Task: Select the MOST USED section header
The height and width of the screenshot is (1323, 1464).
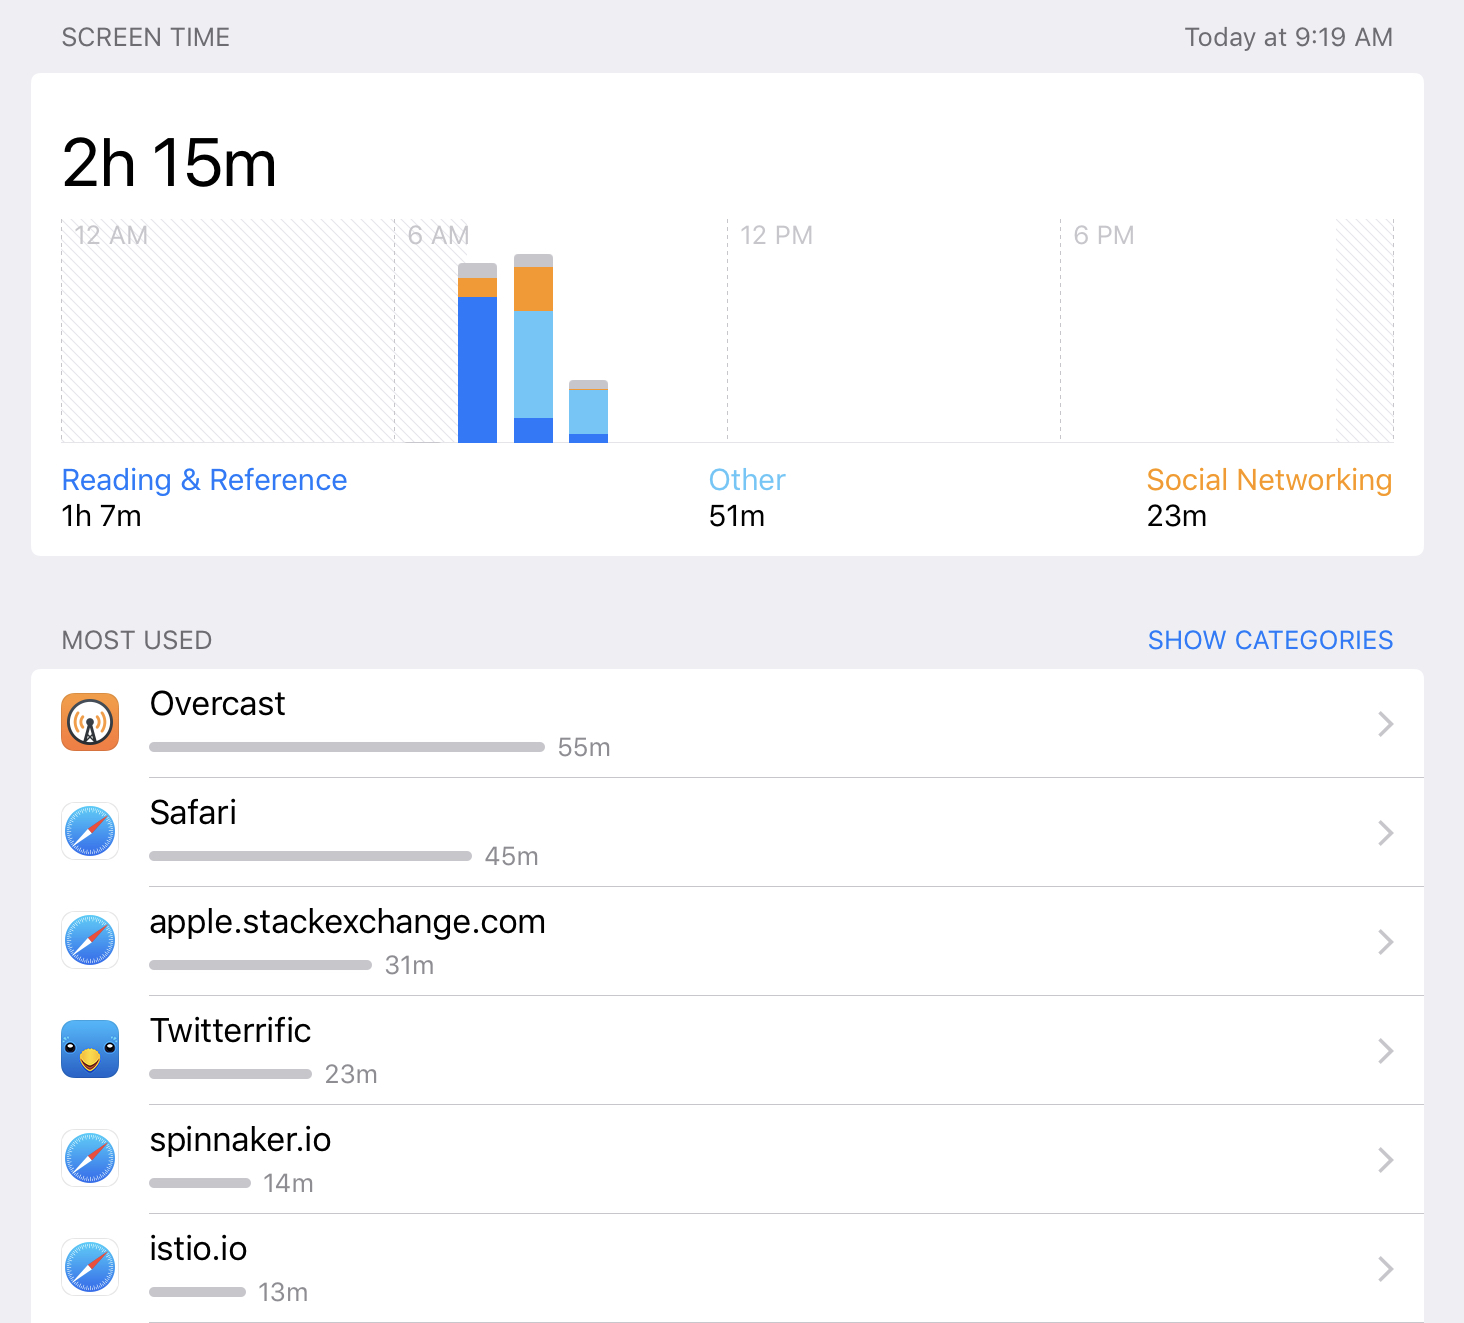Action: click(x=136, y=639)
